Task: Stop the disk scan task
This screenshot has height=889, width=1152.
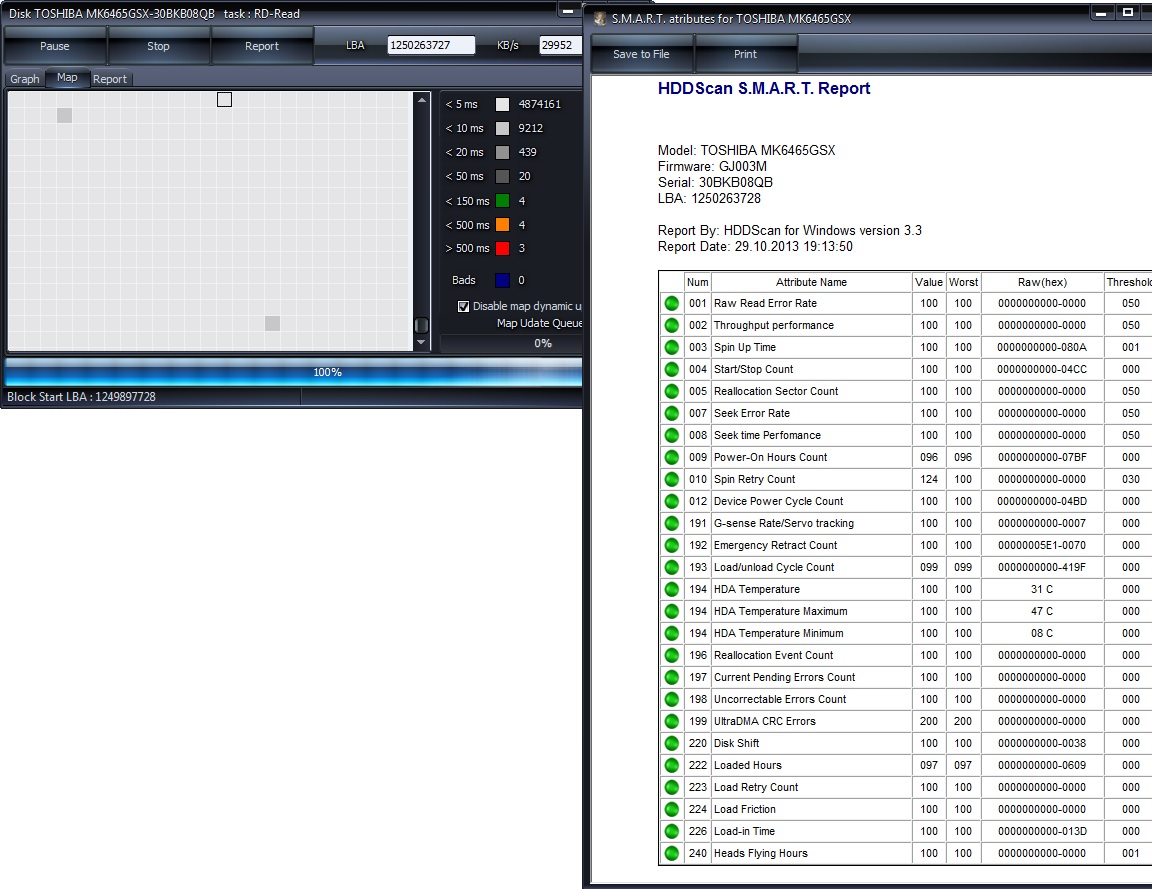Action: click(x=158, y=46)
